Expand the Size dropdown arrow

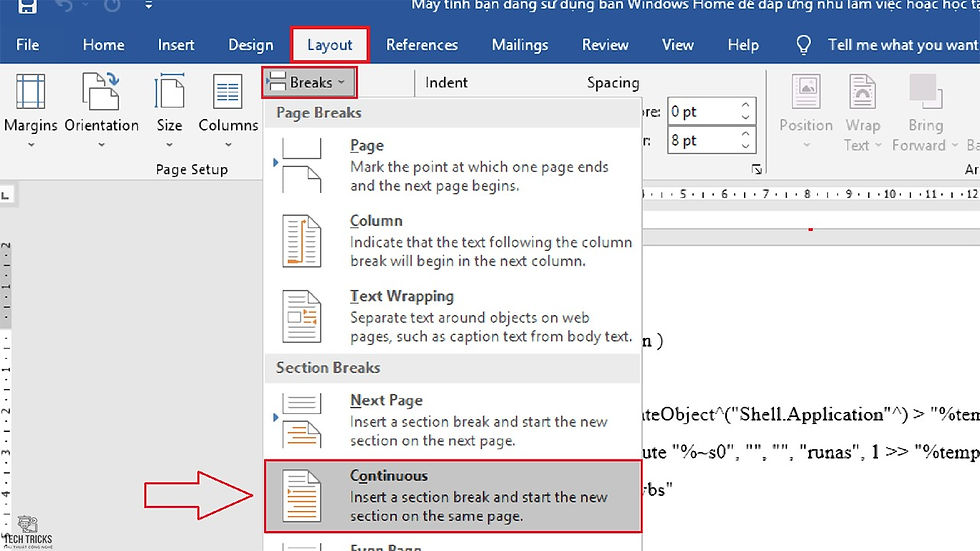[169, 145]
